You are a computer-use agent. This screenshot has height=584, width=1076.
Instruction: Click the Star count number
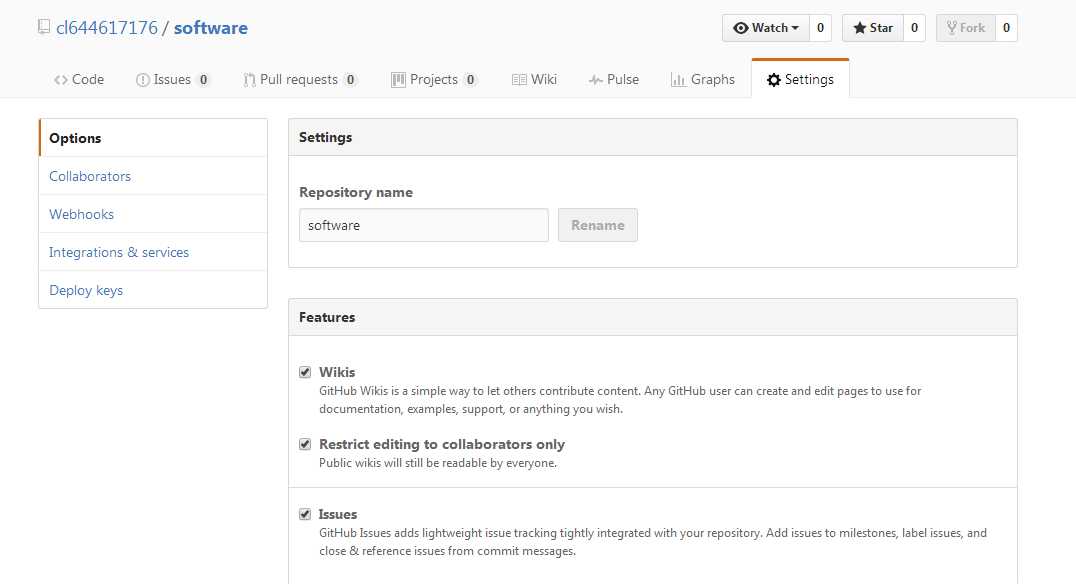[x=914, y=28]
